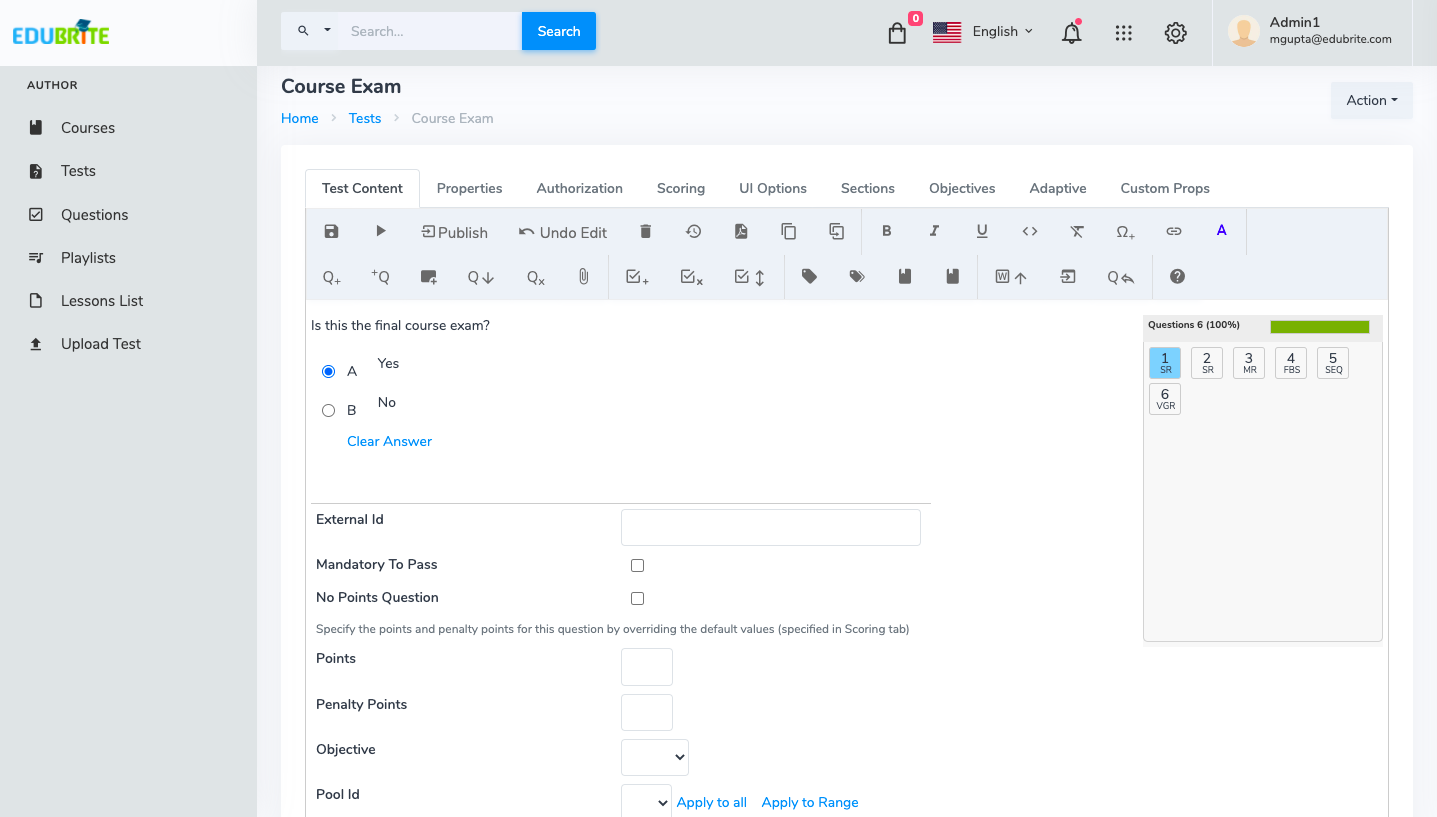Click the Clear Answer link

(389, 441)
